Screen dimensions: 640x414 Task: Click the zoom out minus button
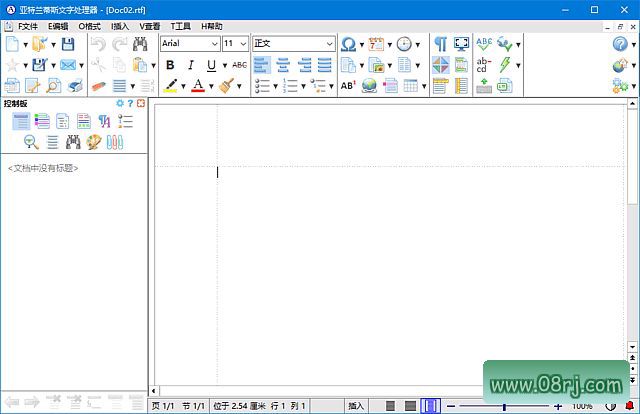tap(451, 406)
